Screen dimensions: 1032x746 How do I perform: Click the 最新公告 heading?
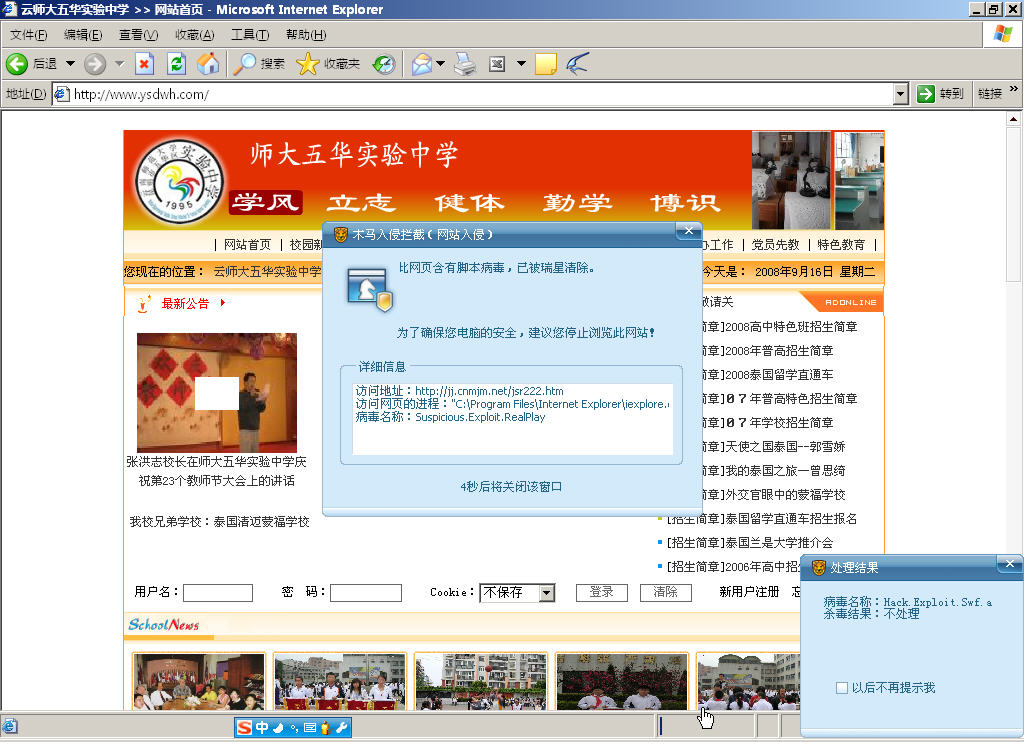pyautogui.click(x=185, y=304)
